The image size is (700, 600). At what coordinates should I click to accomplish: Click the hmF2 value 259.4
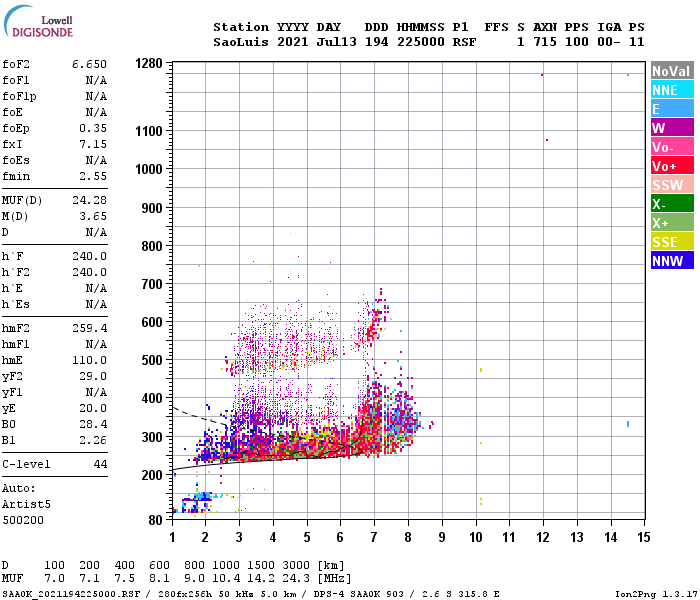coord(89,328)
